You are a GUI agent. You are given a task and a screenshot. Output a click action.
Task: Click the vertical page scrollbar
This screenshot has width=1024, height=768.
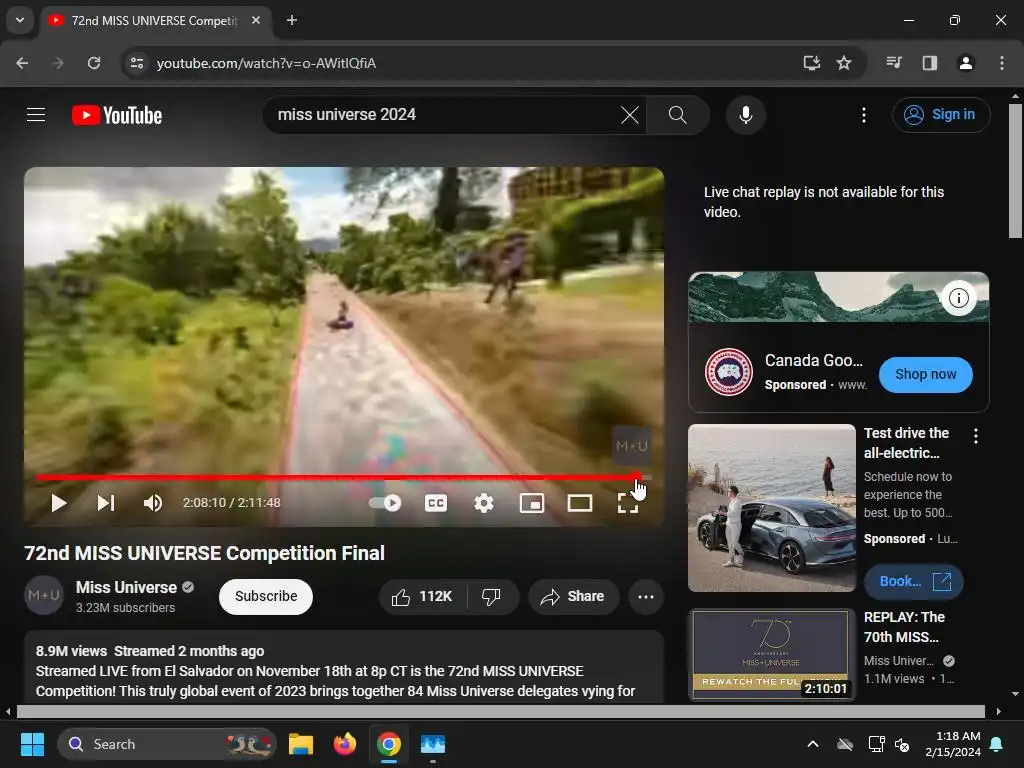(1015, 171)
